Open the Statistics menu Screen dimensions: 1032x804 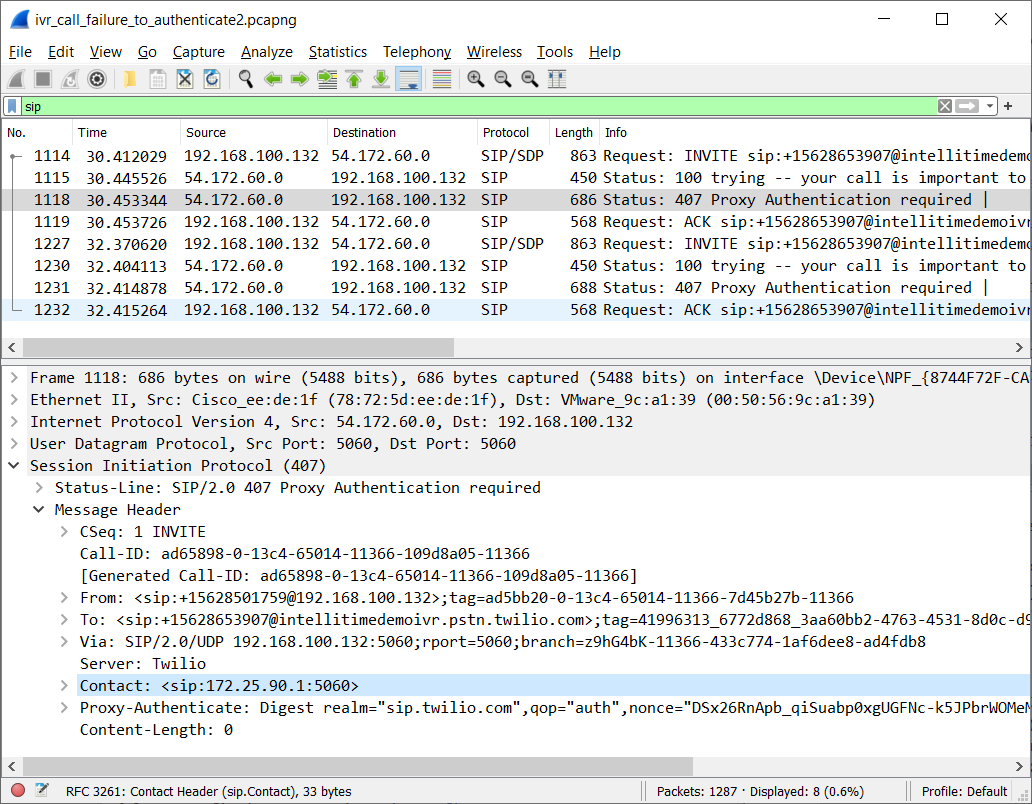(337, 52)
